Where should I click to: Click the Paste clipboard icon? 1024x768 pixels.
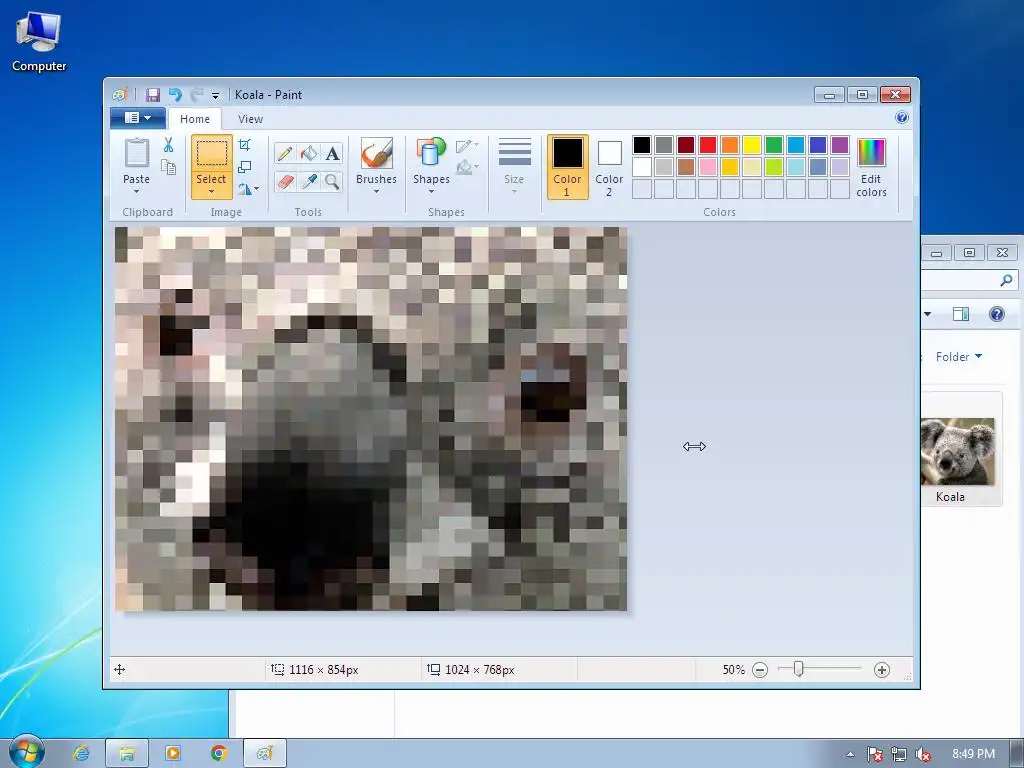tap(136, 154)
